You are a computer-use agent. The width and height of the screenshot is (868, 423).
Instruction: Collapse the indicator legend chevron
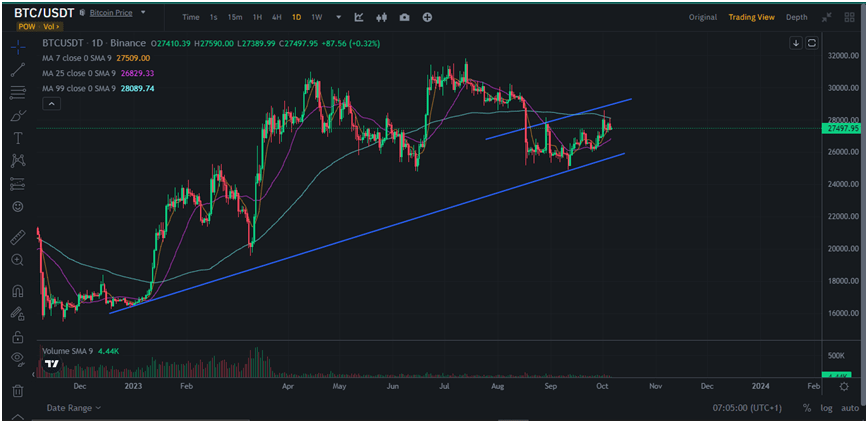[49, 104]
